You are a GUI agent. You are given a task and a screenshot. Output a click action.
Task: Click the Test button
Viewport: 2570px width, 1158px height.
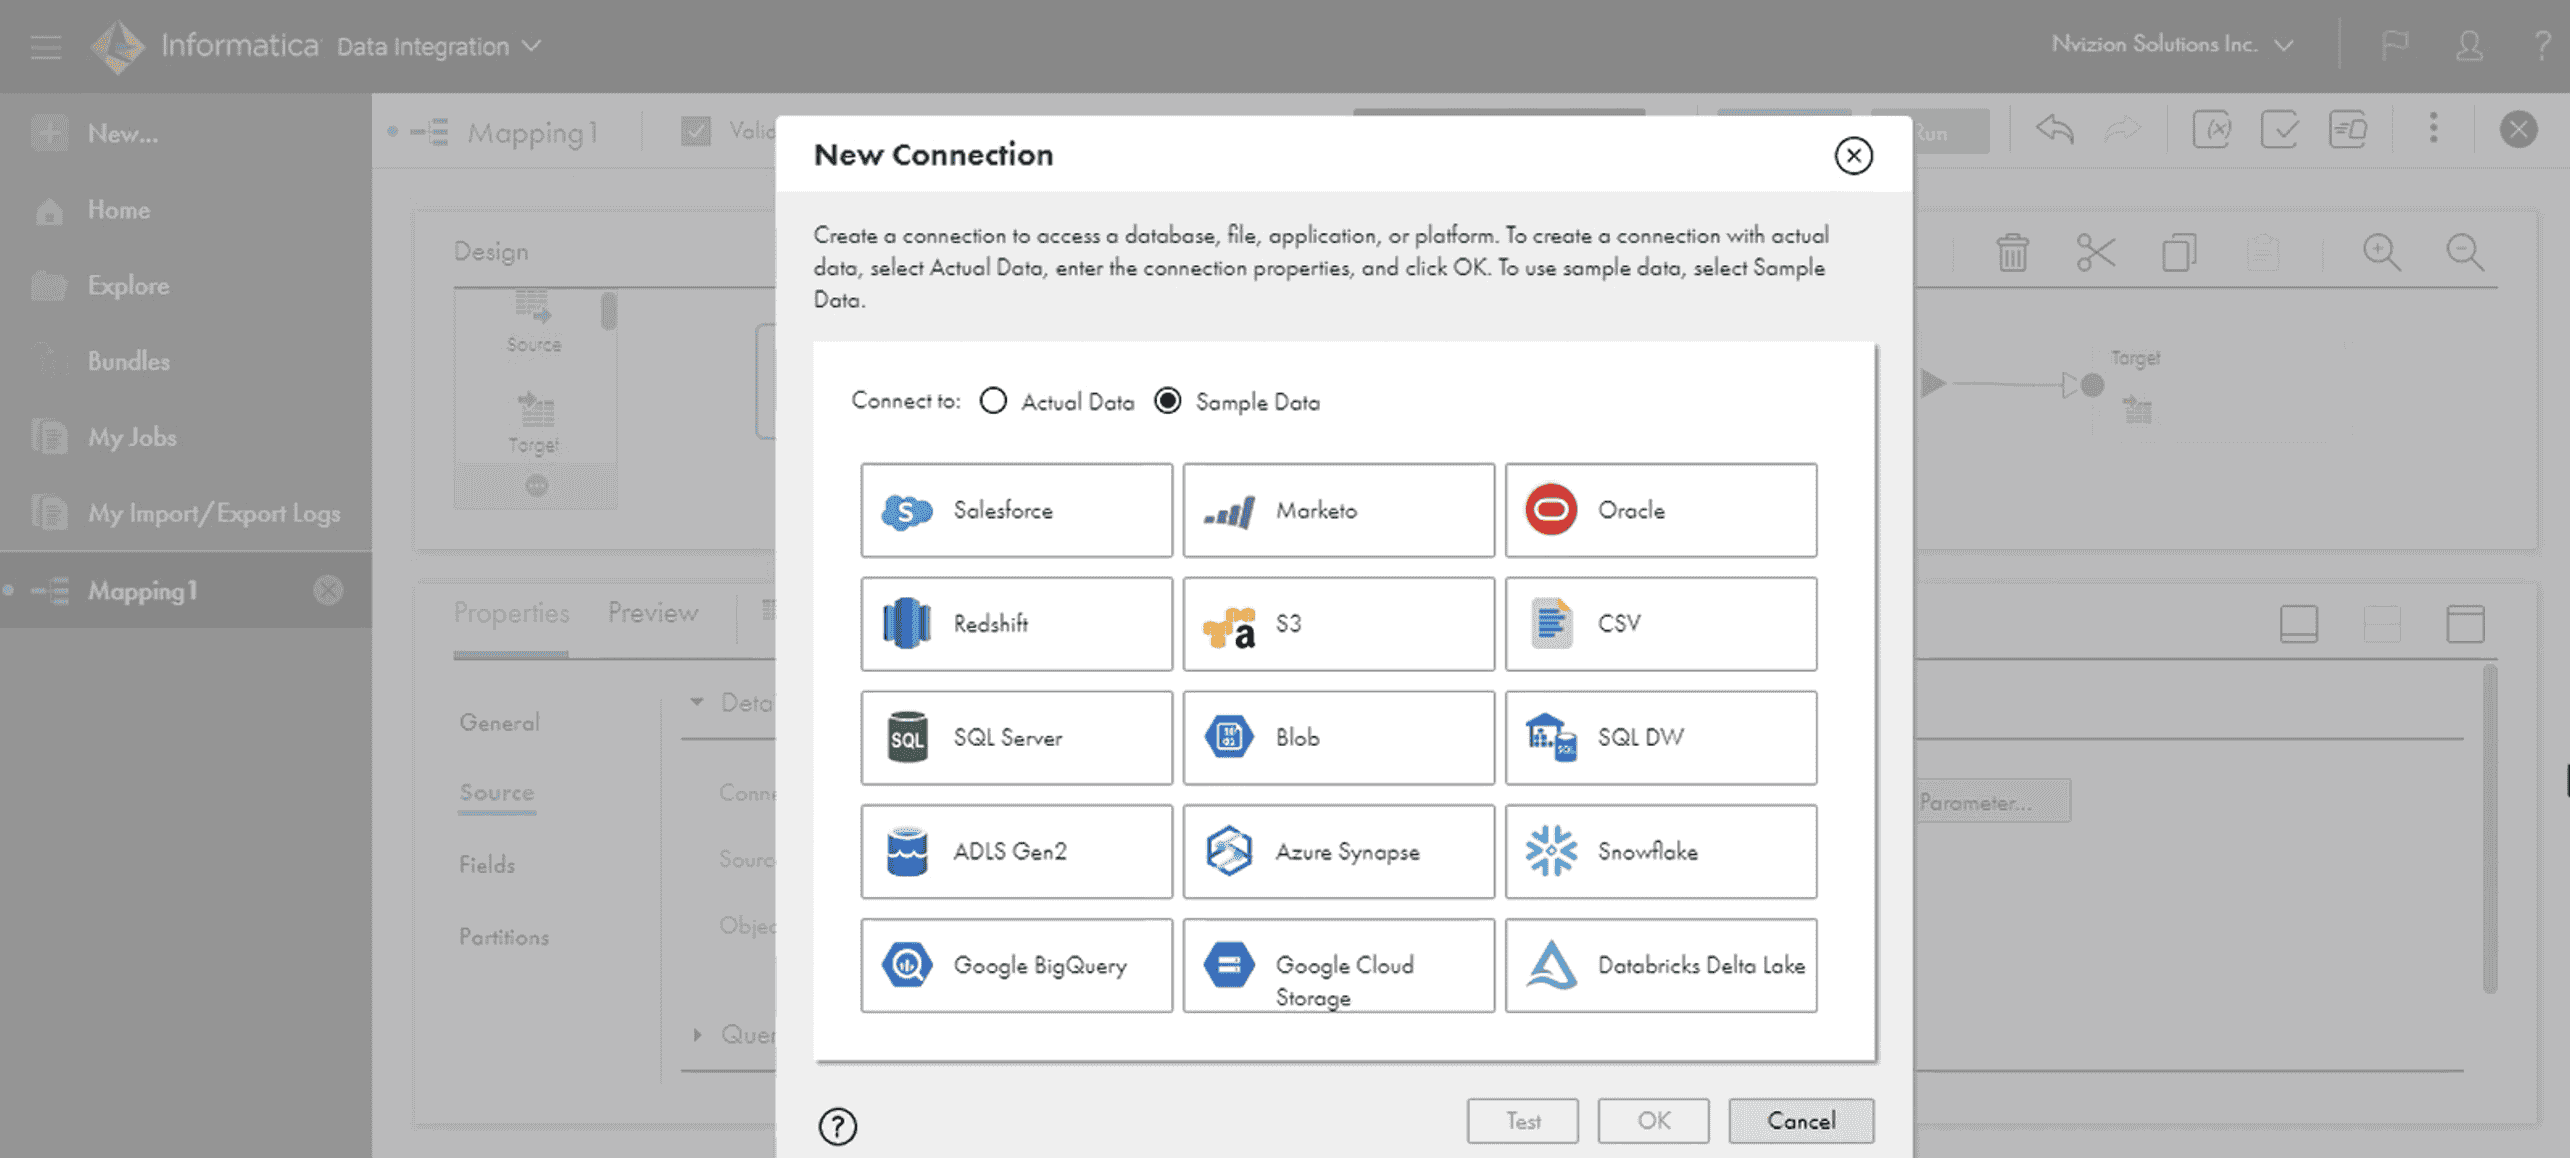click(1522, 1121)
